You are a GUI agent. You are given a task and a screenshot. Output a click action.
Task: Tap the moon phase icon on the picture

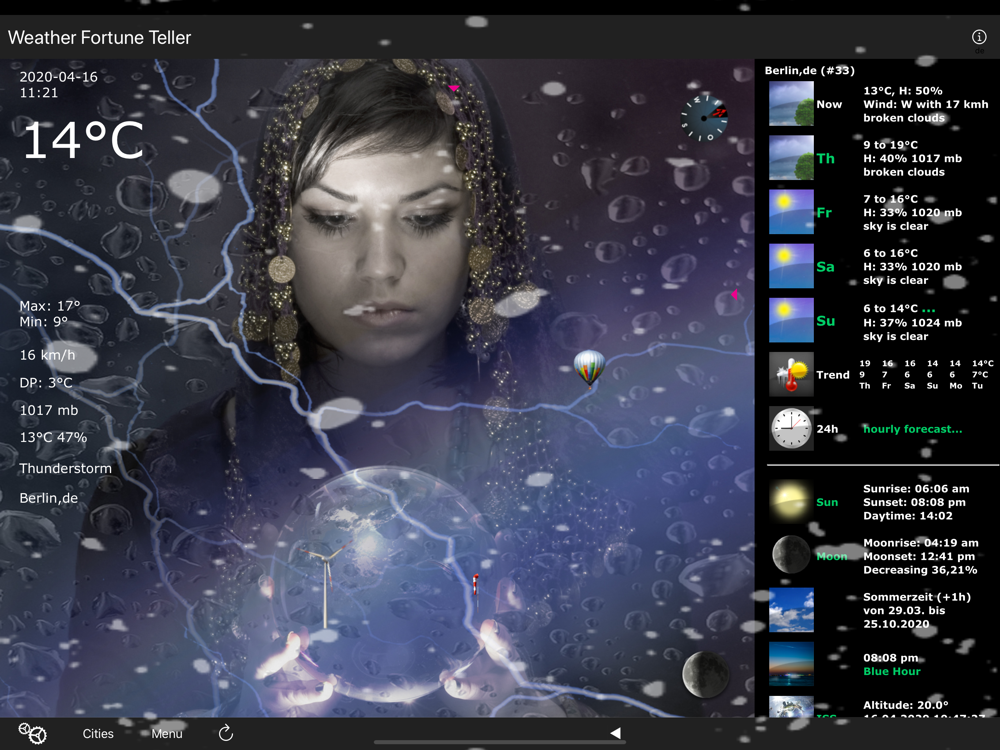705,674
